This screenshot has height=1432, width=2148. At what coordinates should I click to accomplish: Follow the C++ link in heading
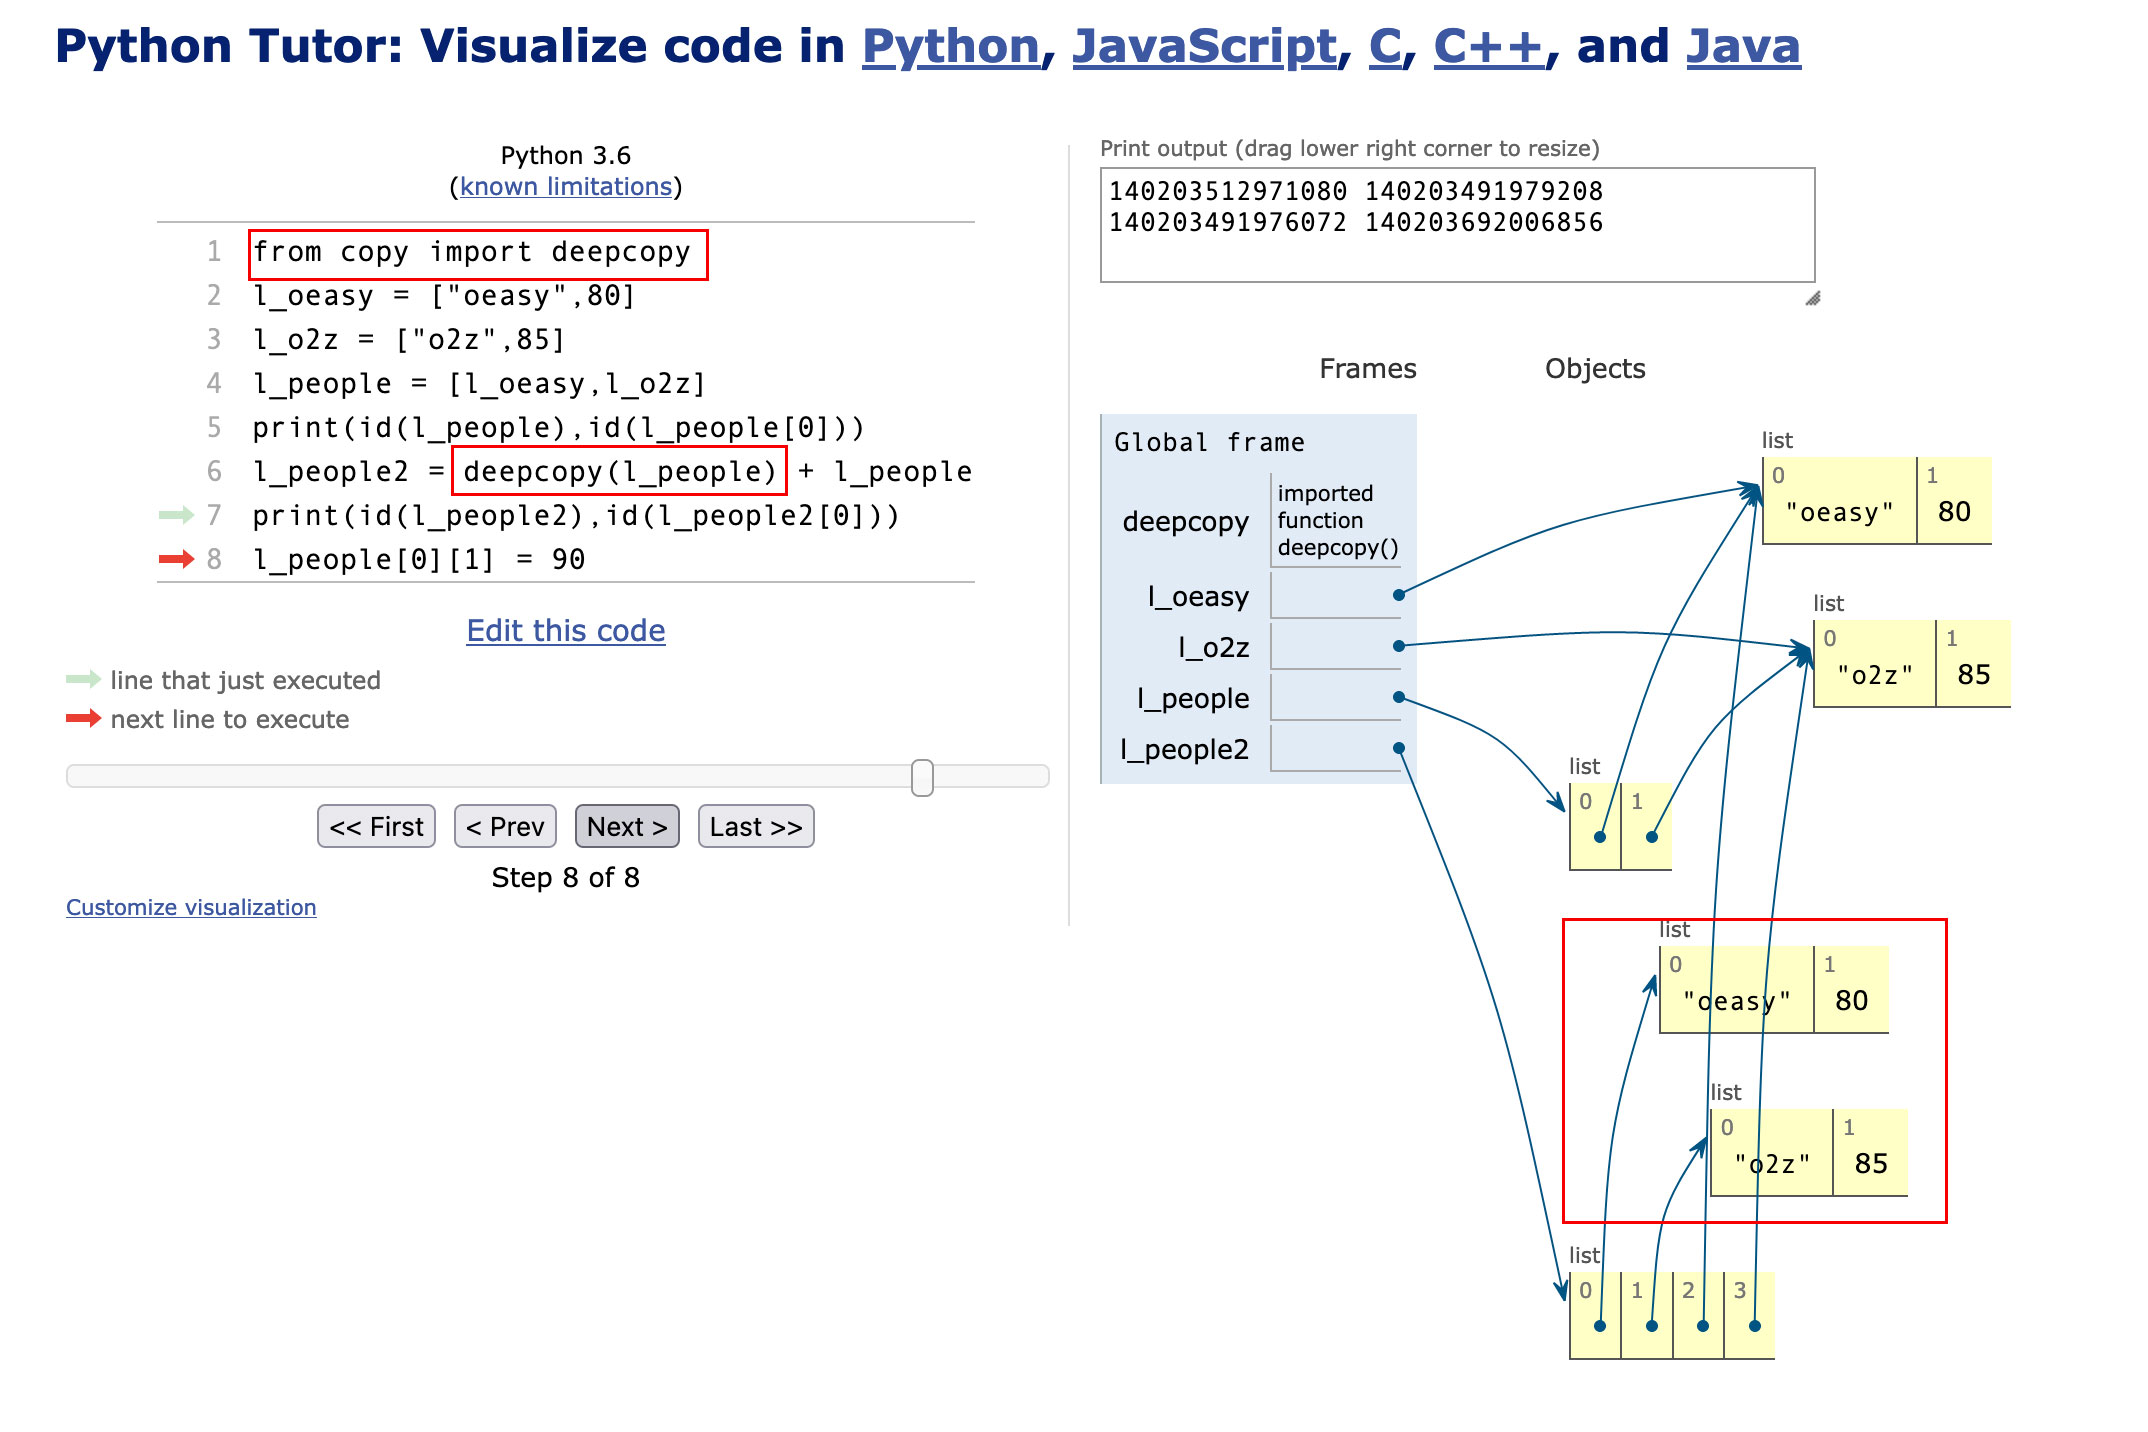pyautogui.click(x=1489, y=47)
